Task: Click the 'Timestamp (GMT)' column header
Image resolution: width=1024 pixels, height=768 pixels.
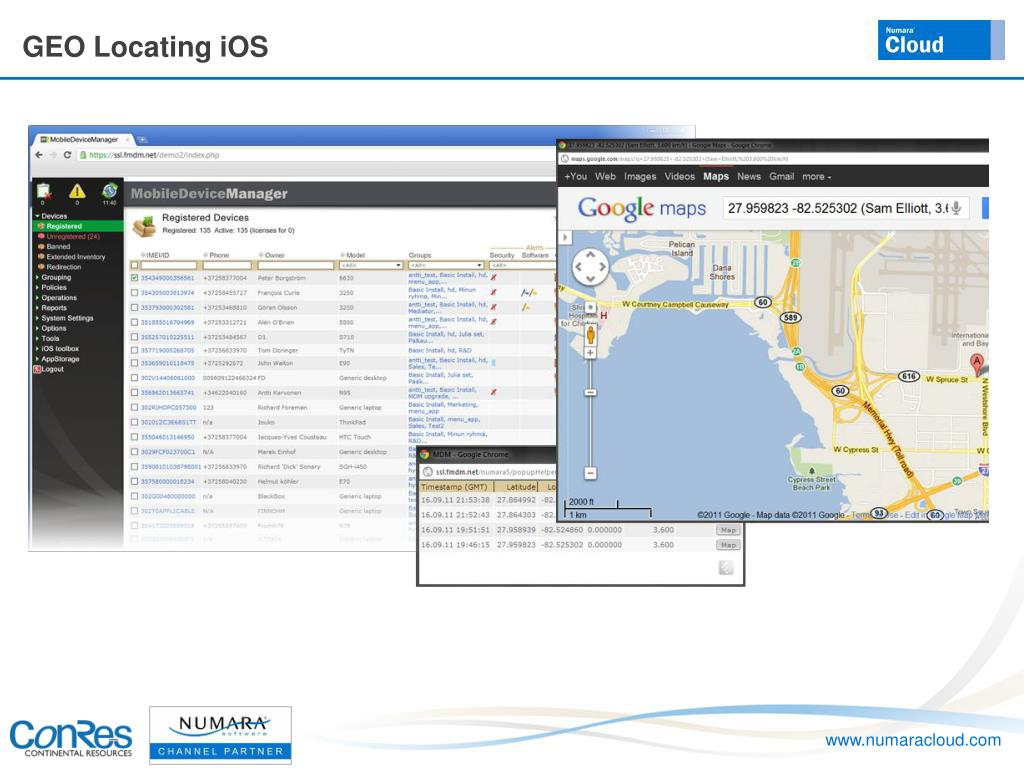Action: coord(456,487)
